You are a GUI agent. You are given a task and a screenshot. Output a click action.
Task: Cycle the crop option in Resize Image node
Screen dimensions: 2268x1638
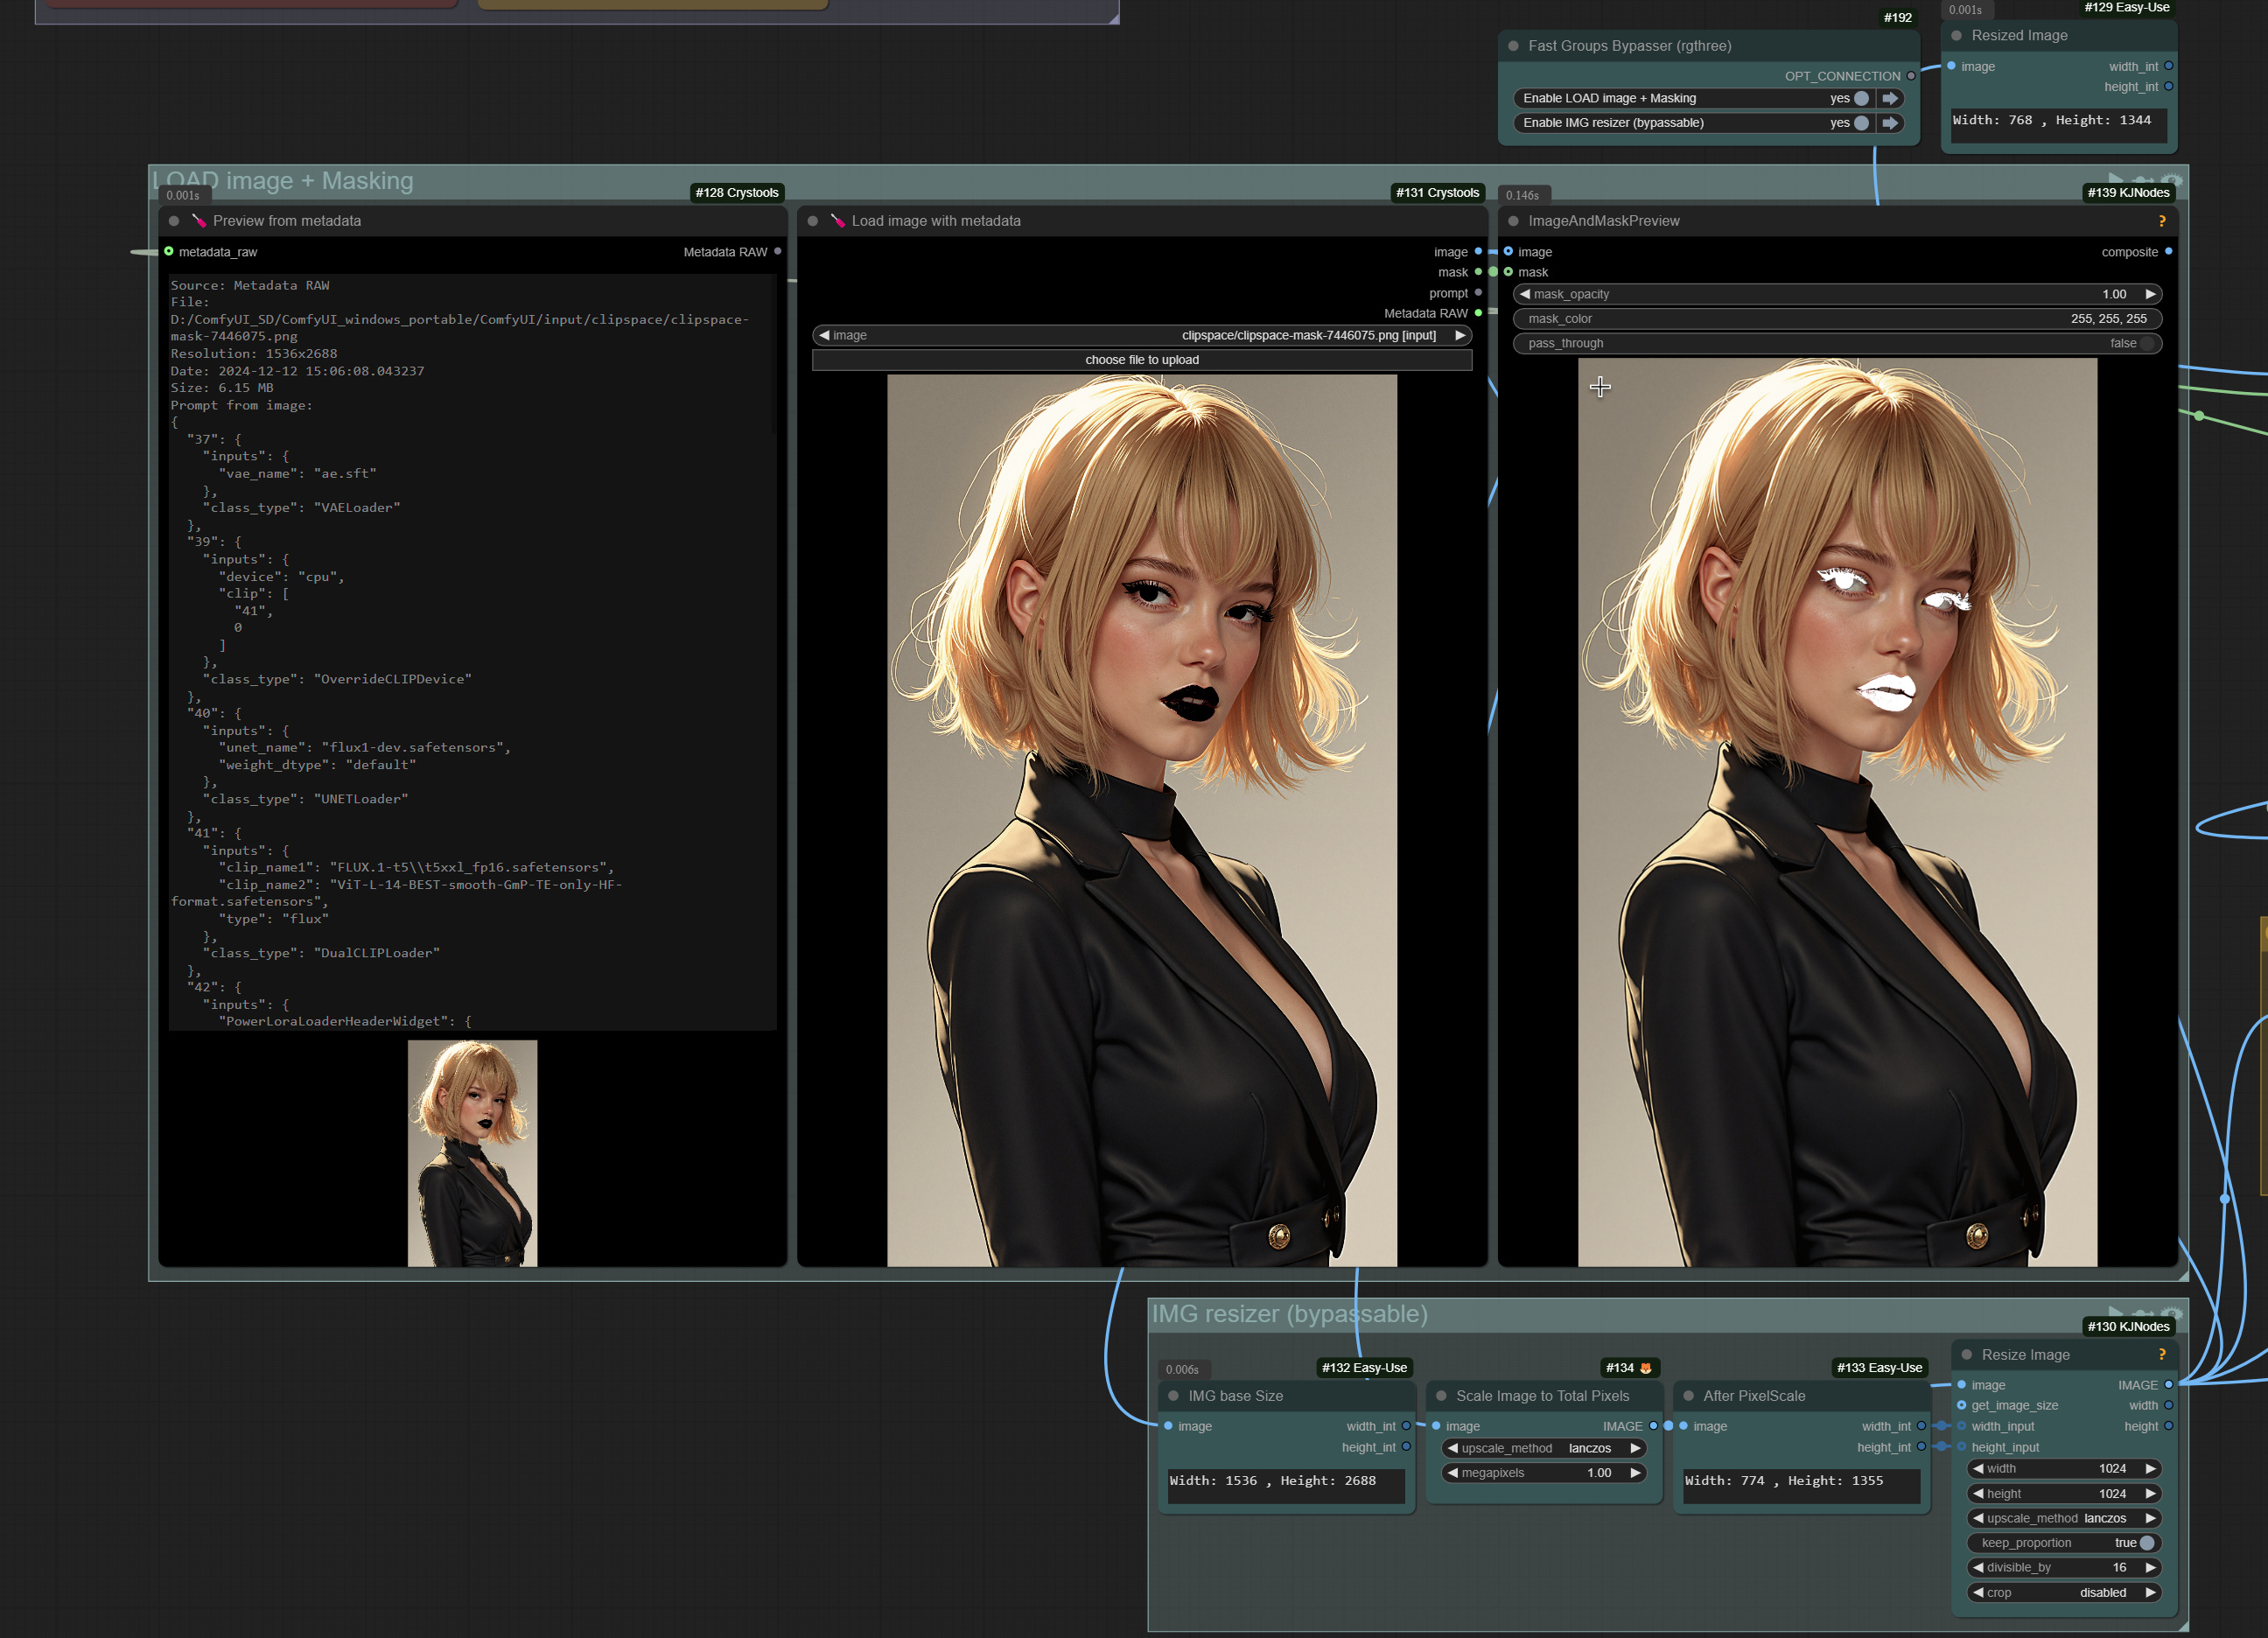click(x=2063, y=1592)
